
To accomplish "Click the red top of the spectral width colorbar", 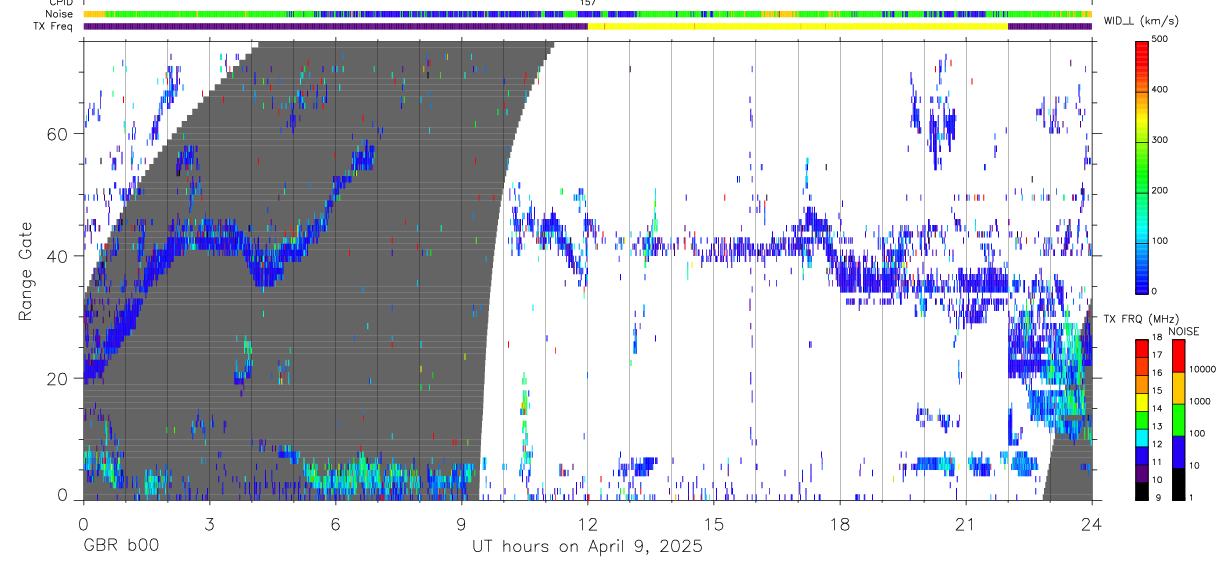I will click(1142, 52).
